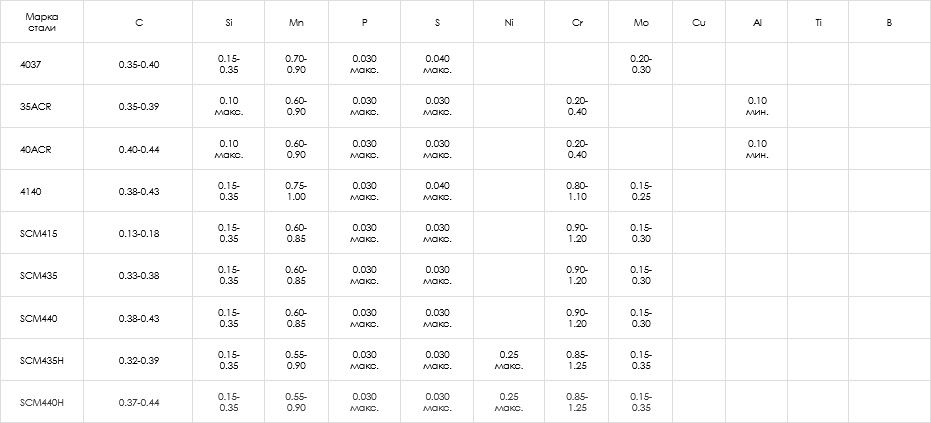Click the 4140 steel grade cell
The height and width of the screenshot is (423, 931).
31,191
